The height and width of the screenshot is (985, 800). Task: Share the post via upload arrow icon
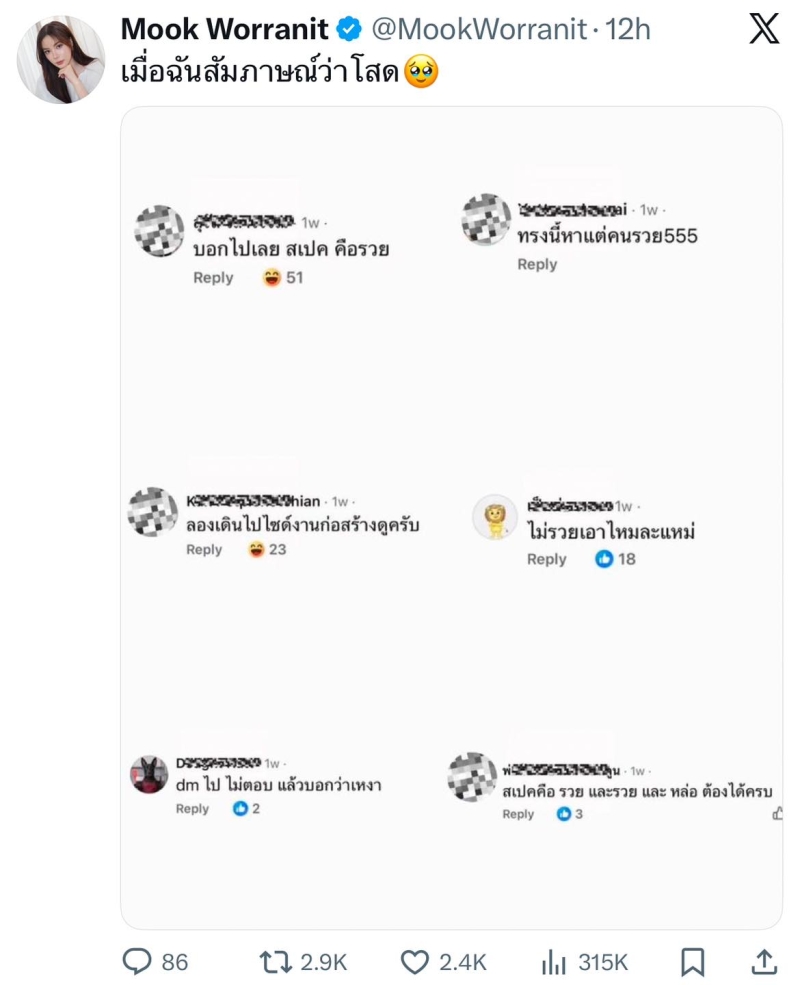click(x=764, y=962)
